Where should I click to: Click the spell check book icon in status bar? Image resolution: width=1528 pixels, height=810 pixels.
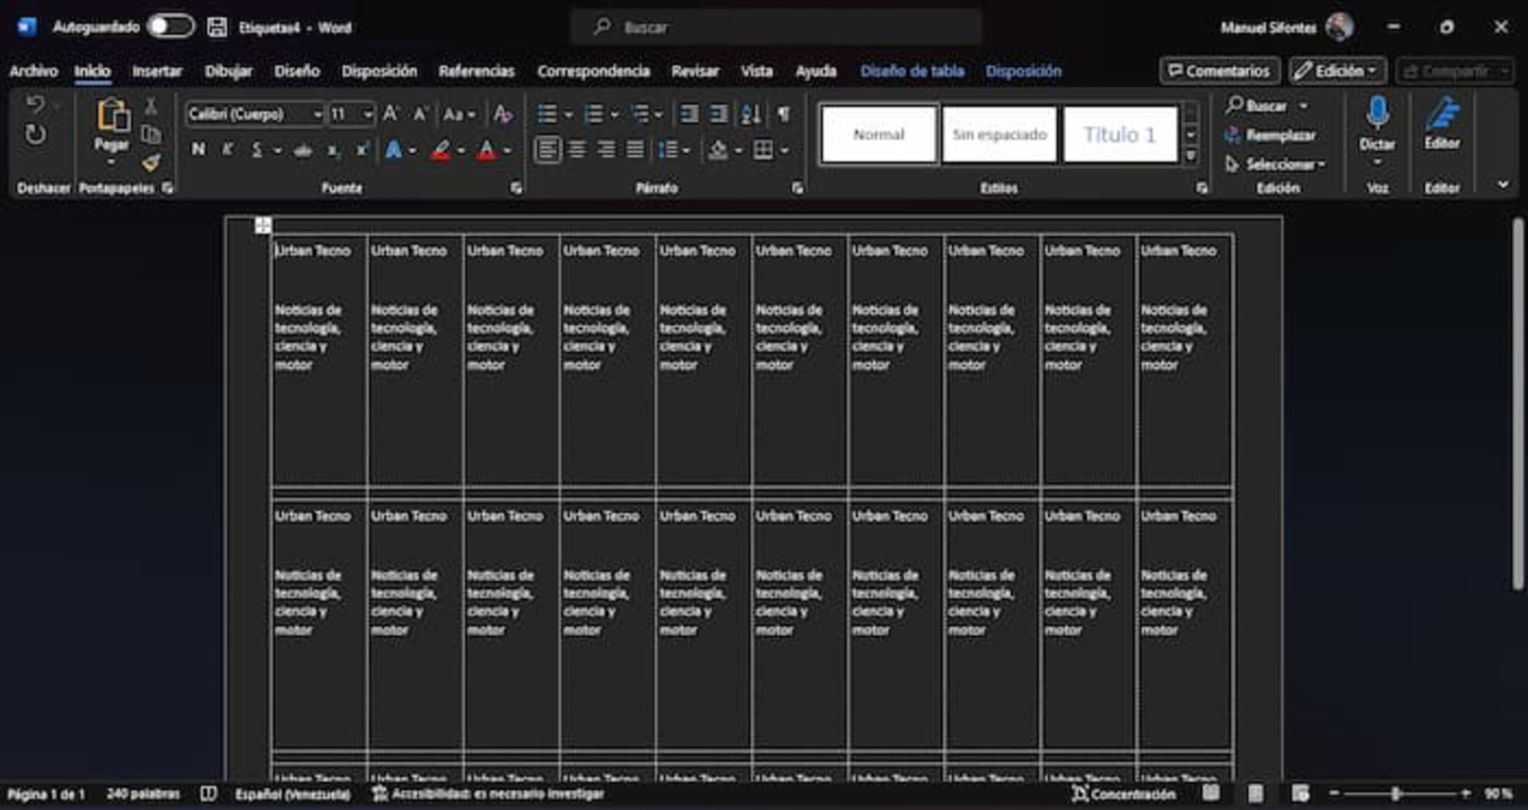(208, 793)
